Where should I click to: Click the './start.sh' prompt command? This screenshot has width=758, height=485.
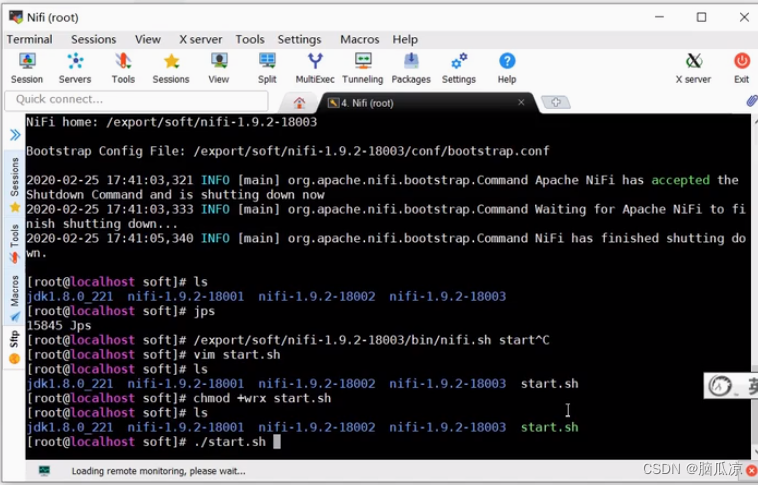[230, 441]
